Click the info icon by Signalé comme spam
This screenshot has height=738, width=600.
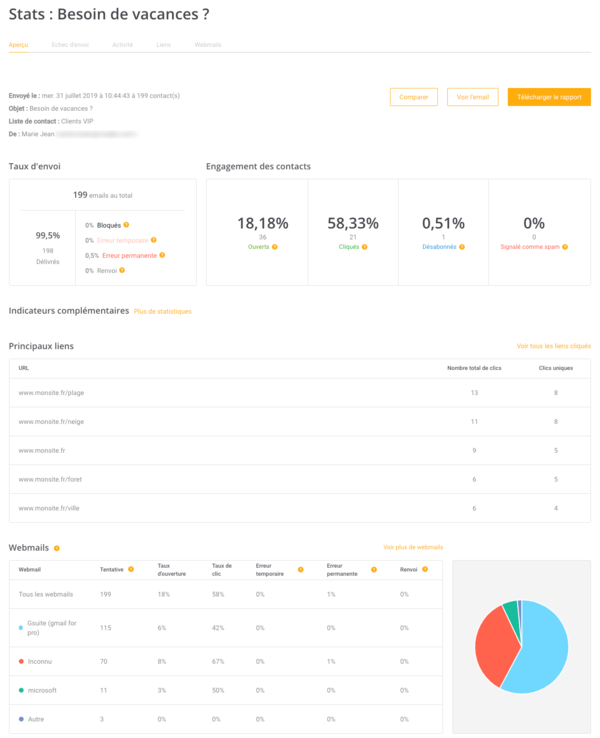point(565,246)
